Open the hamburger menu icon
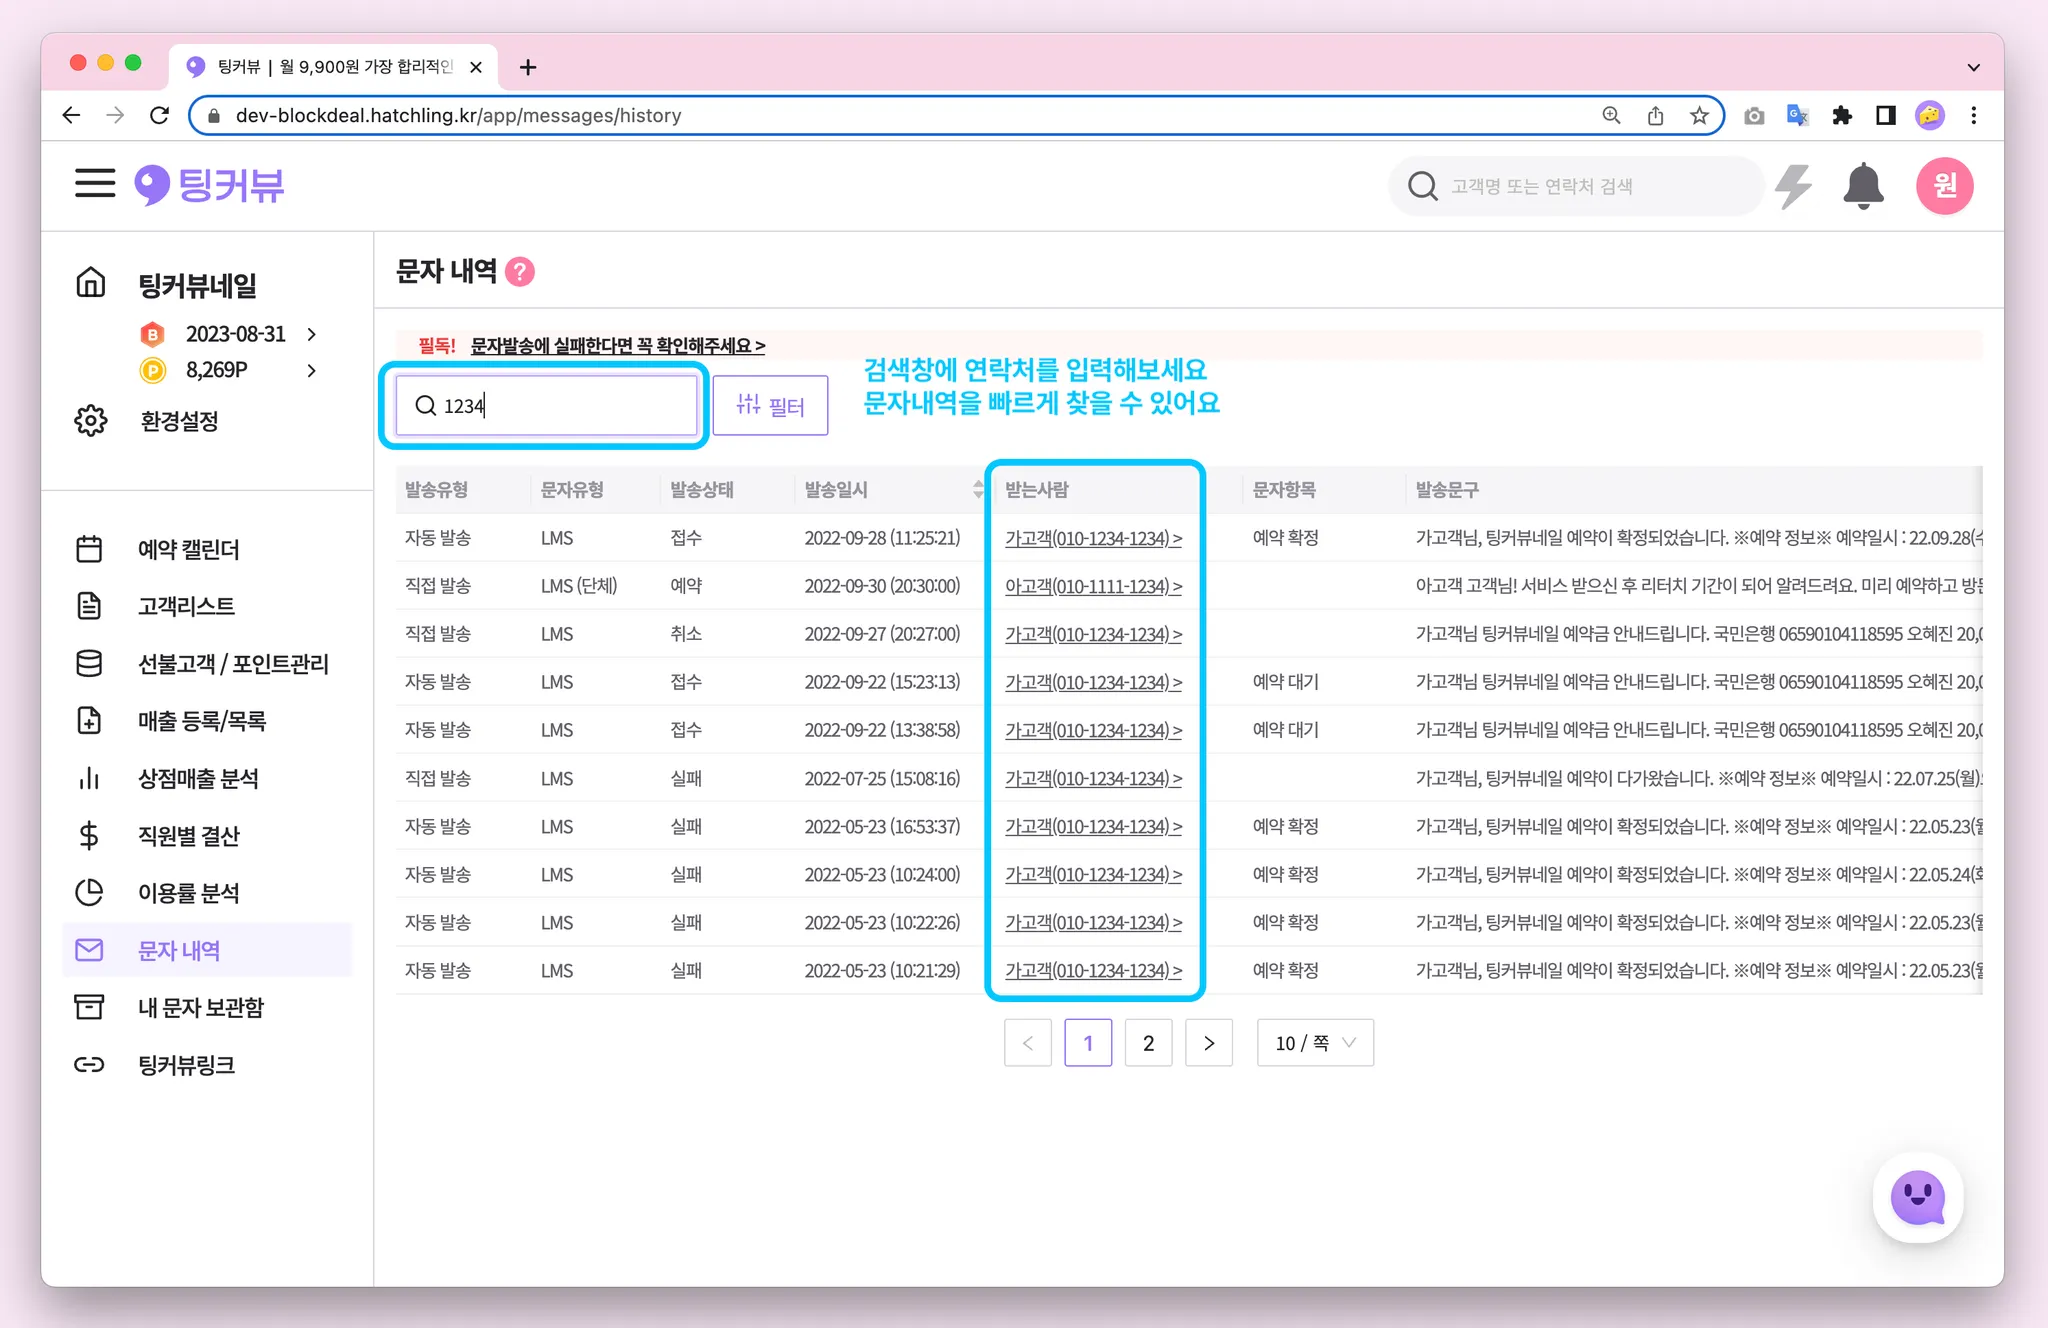2048x1328 pixels. click(95, 184)
